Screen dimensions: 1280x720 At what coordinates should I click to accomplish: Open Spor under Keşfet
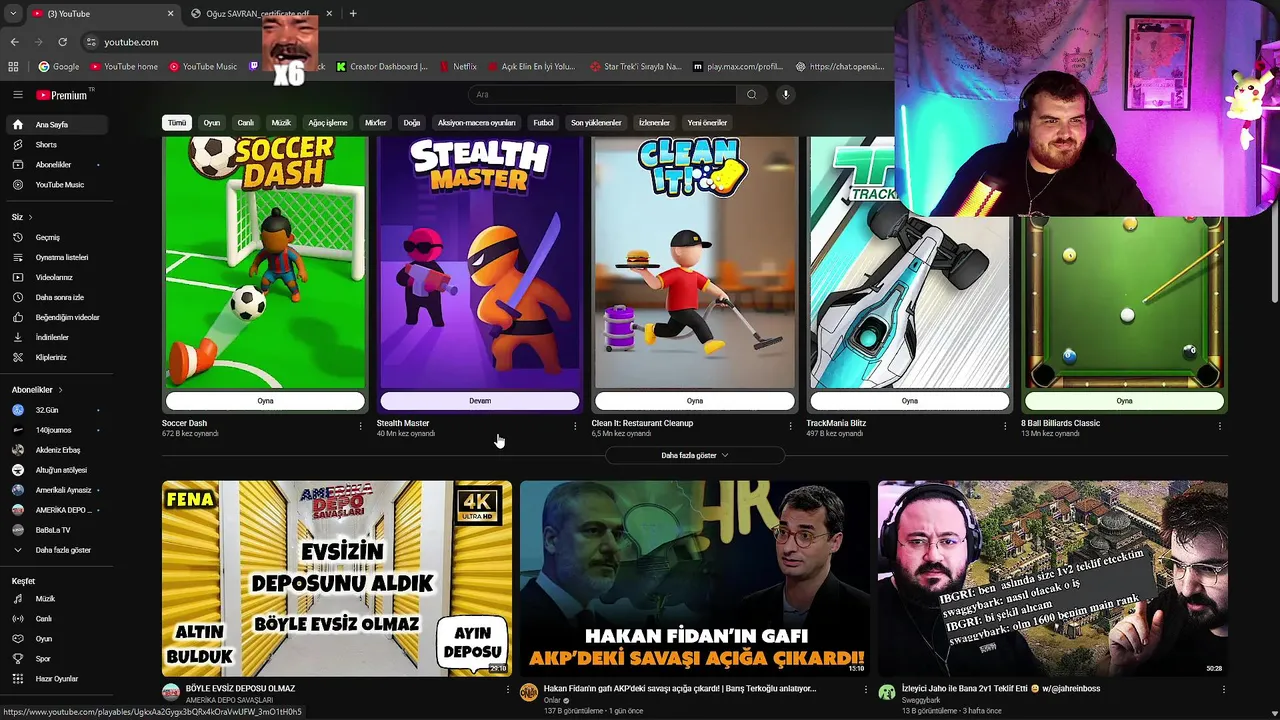tap(57, 659)
